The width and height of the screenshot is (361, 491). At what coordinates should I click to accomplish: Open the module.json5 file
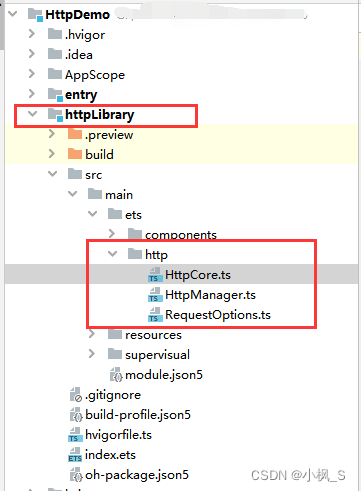(164, 375)
